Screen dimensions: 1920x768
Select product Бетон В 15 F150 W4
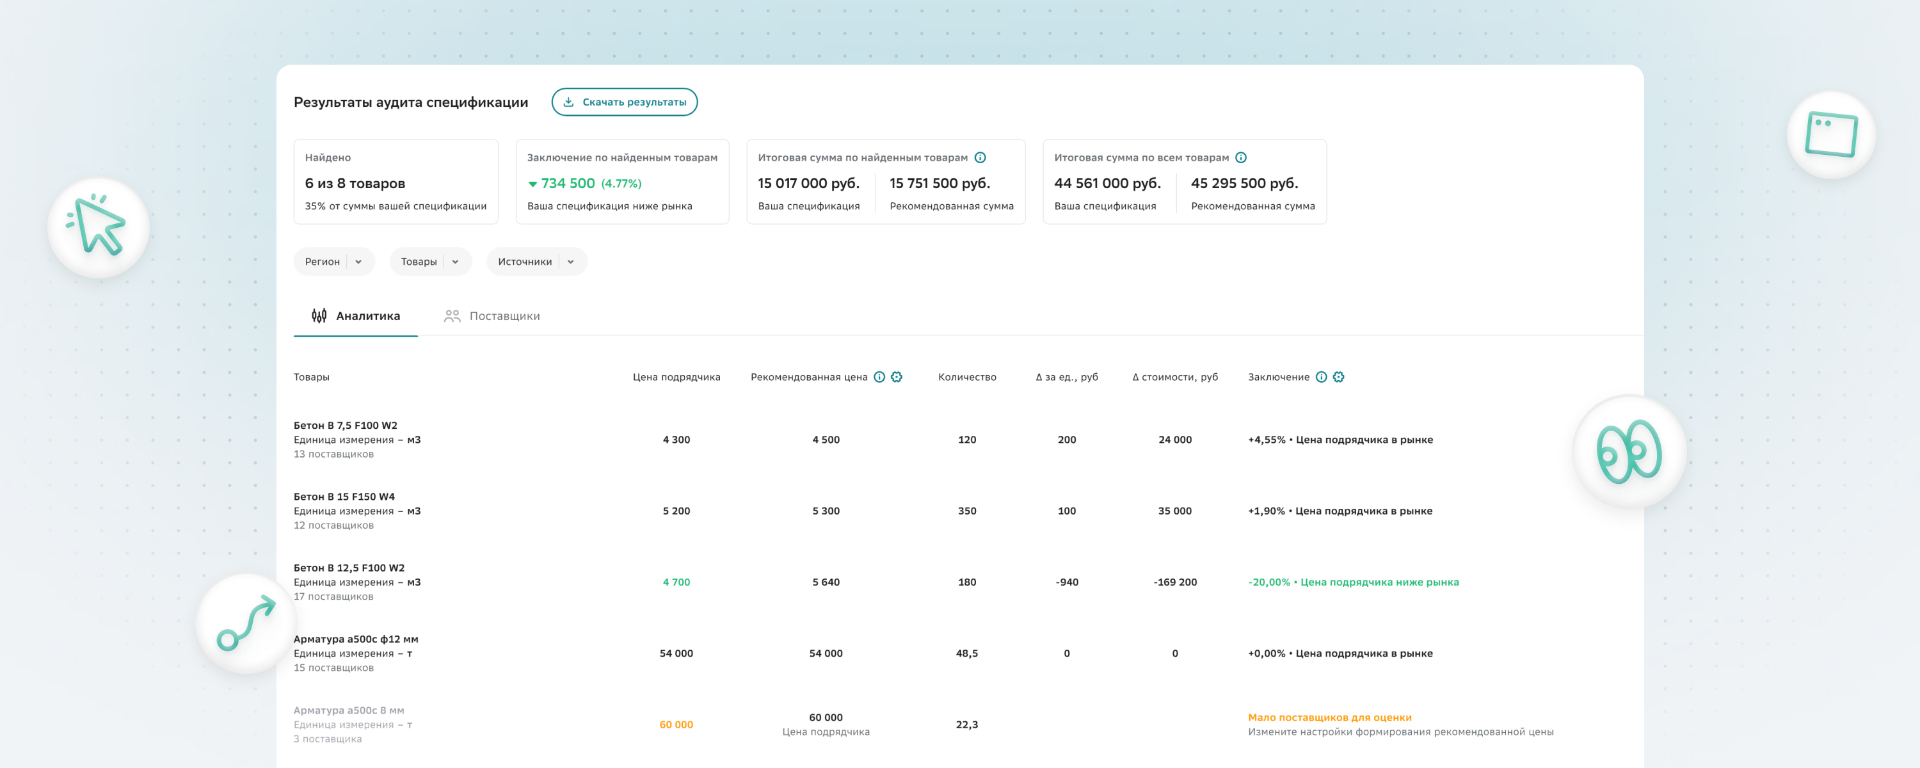tap(344, 497)
